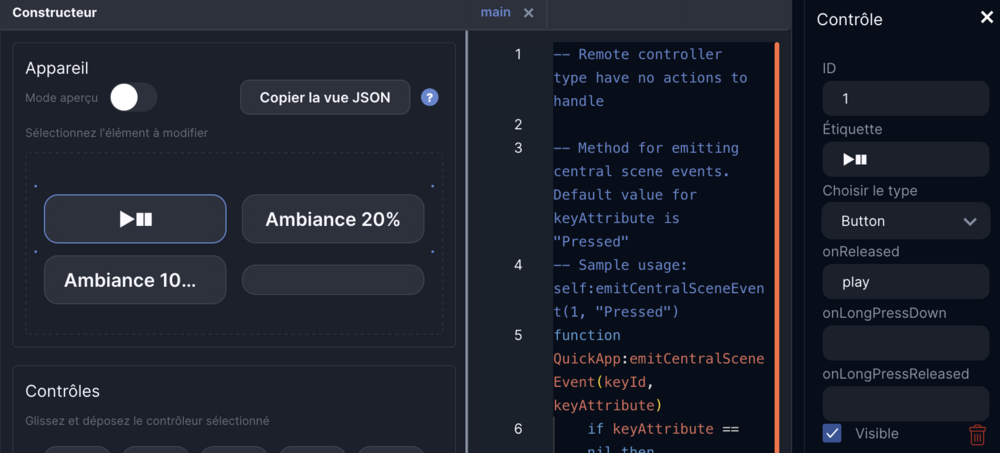Click the ID input field
1000x453 pixels.
pyautogui.click(x=905, y=99)
